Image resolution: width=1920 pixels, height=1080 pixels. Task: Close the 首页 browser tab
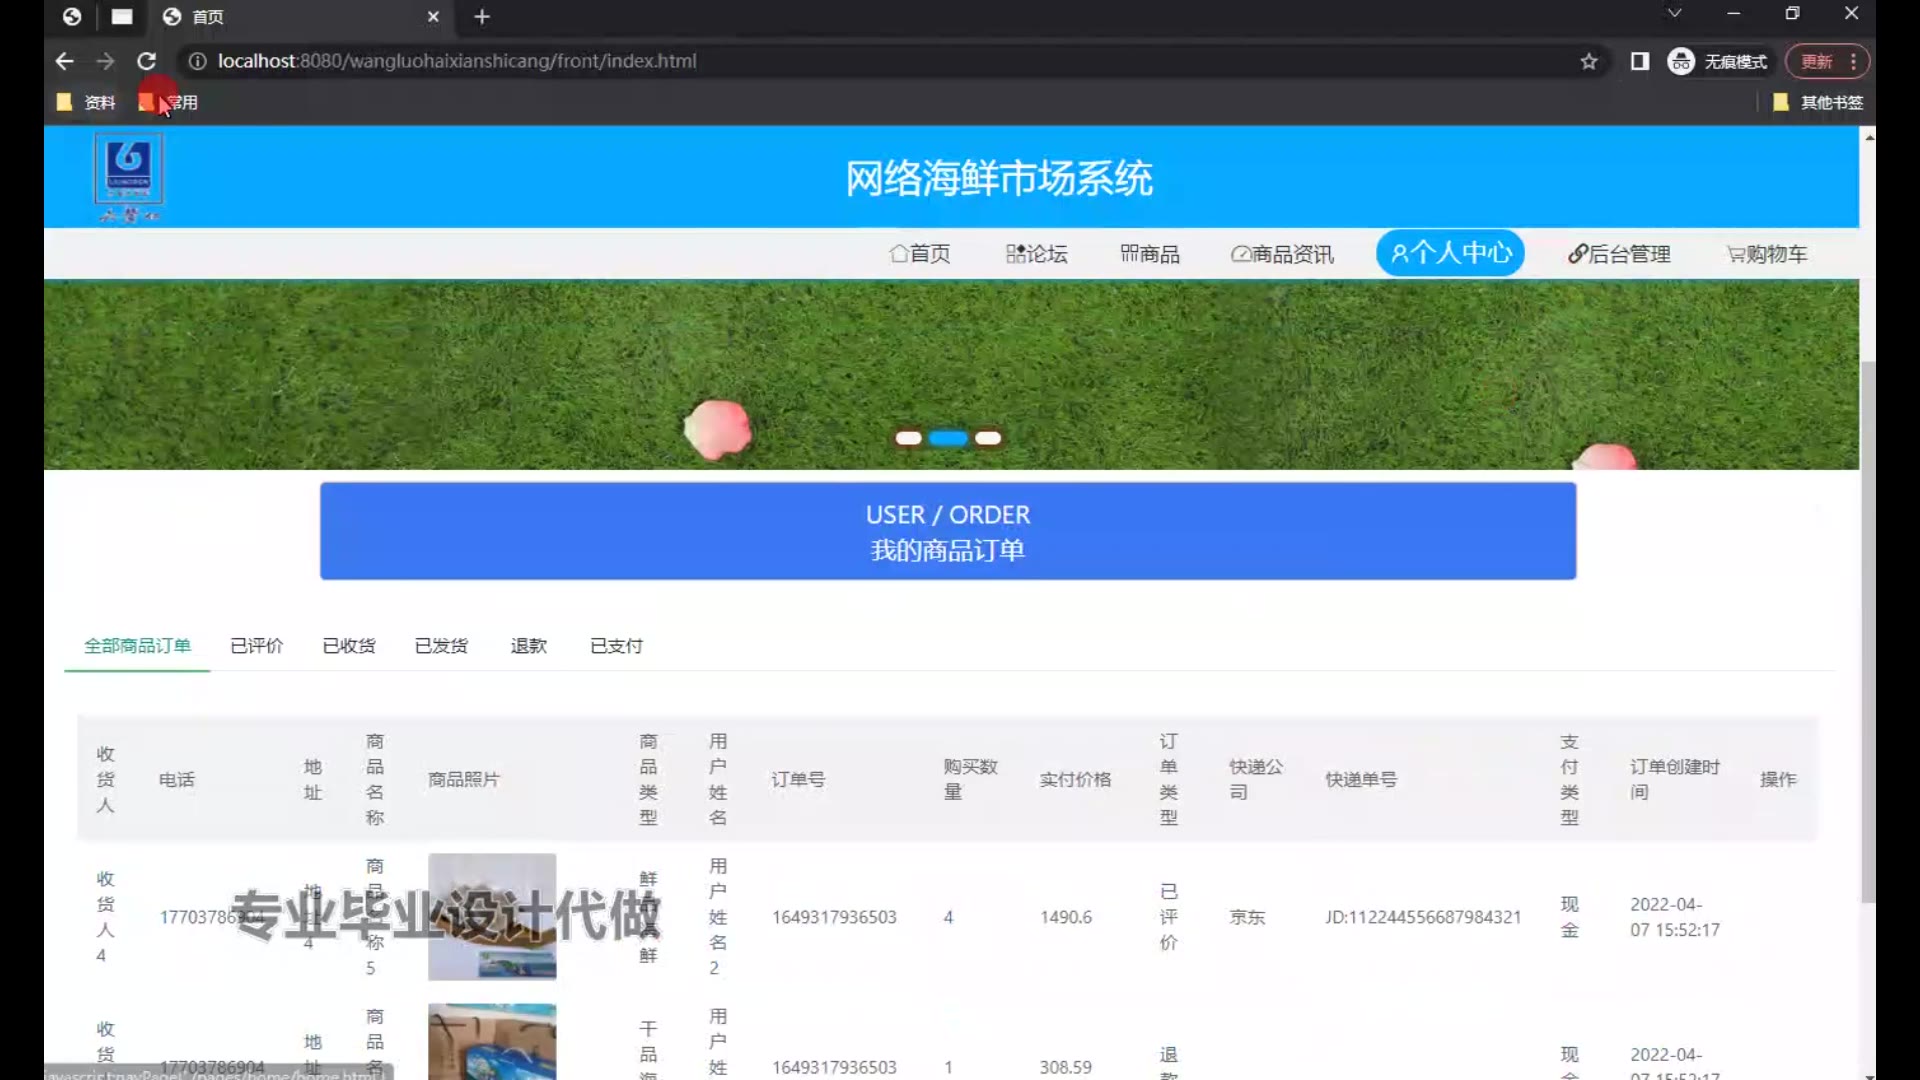[x=433, y=16]
